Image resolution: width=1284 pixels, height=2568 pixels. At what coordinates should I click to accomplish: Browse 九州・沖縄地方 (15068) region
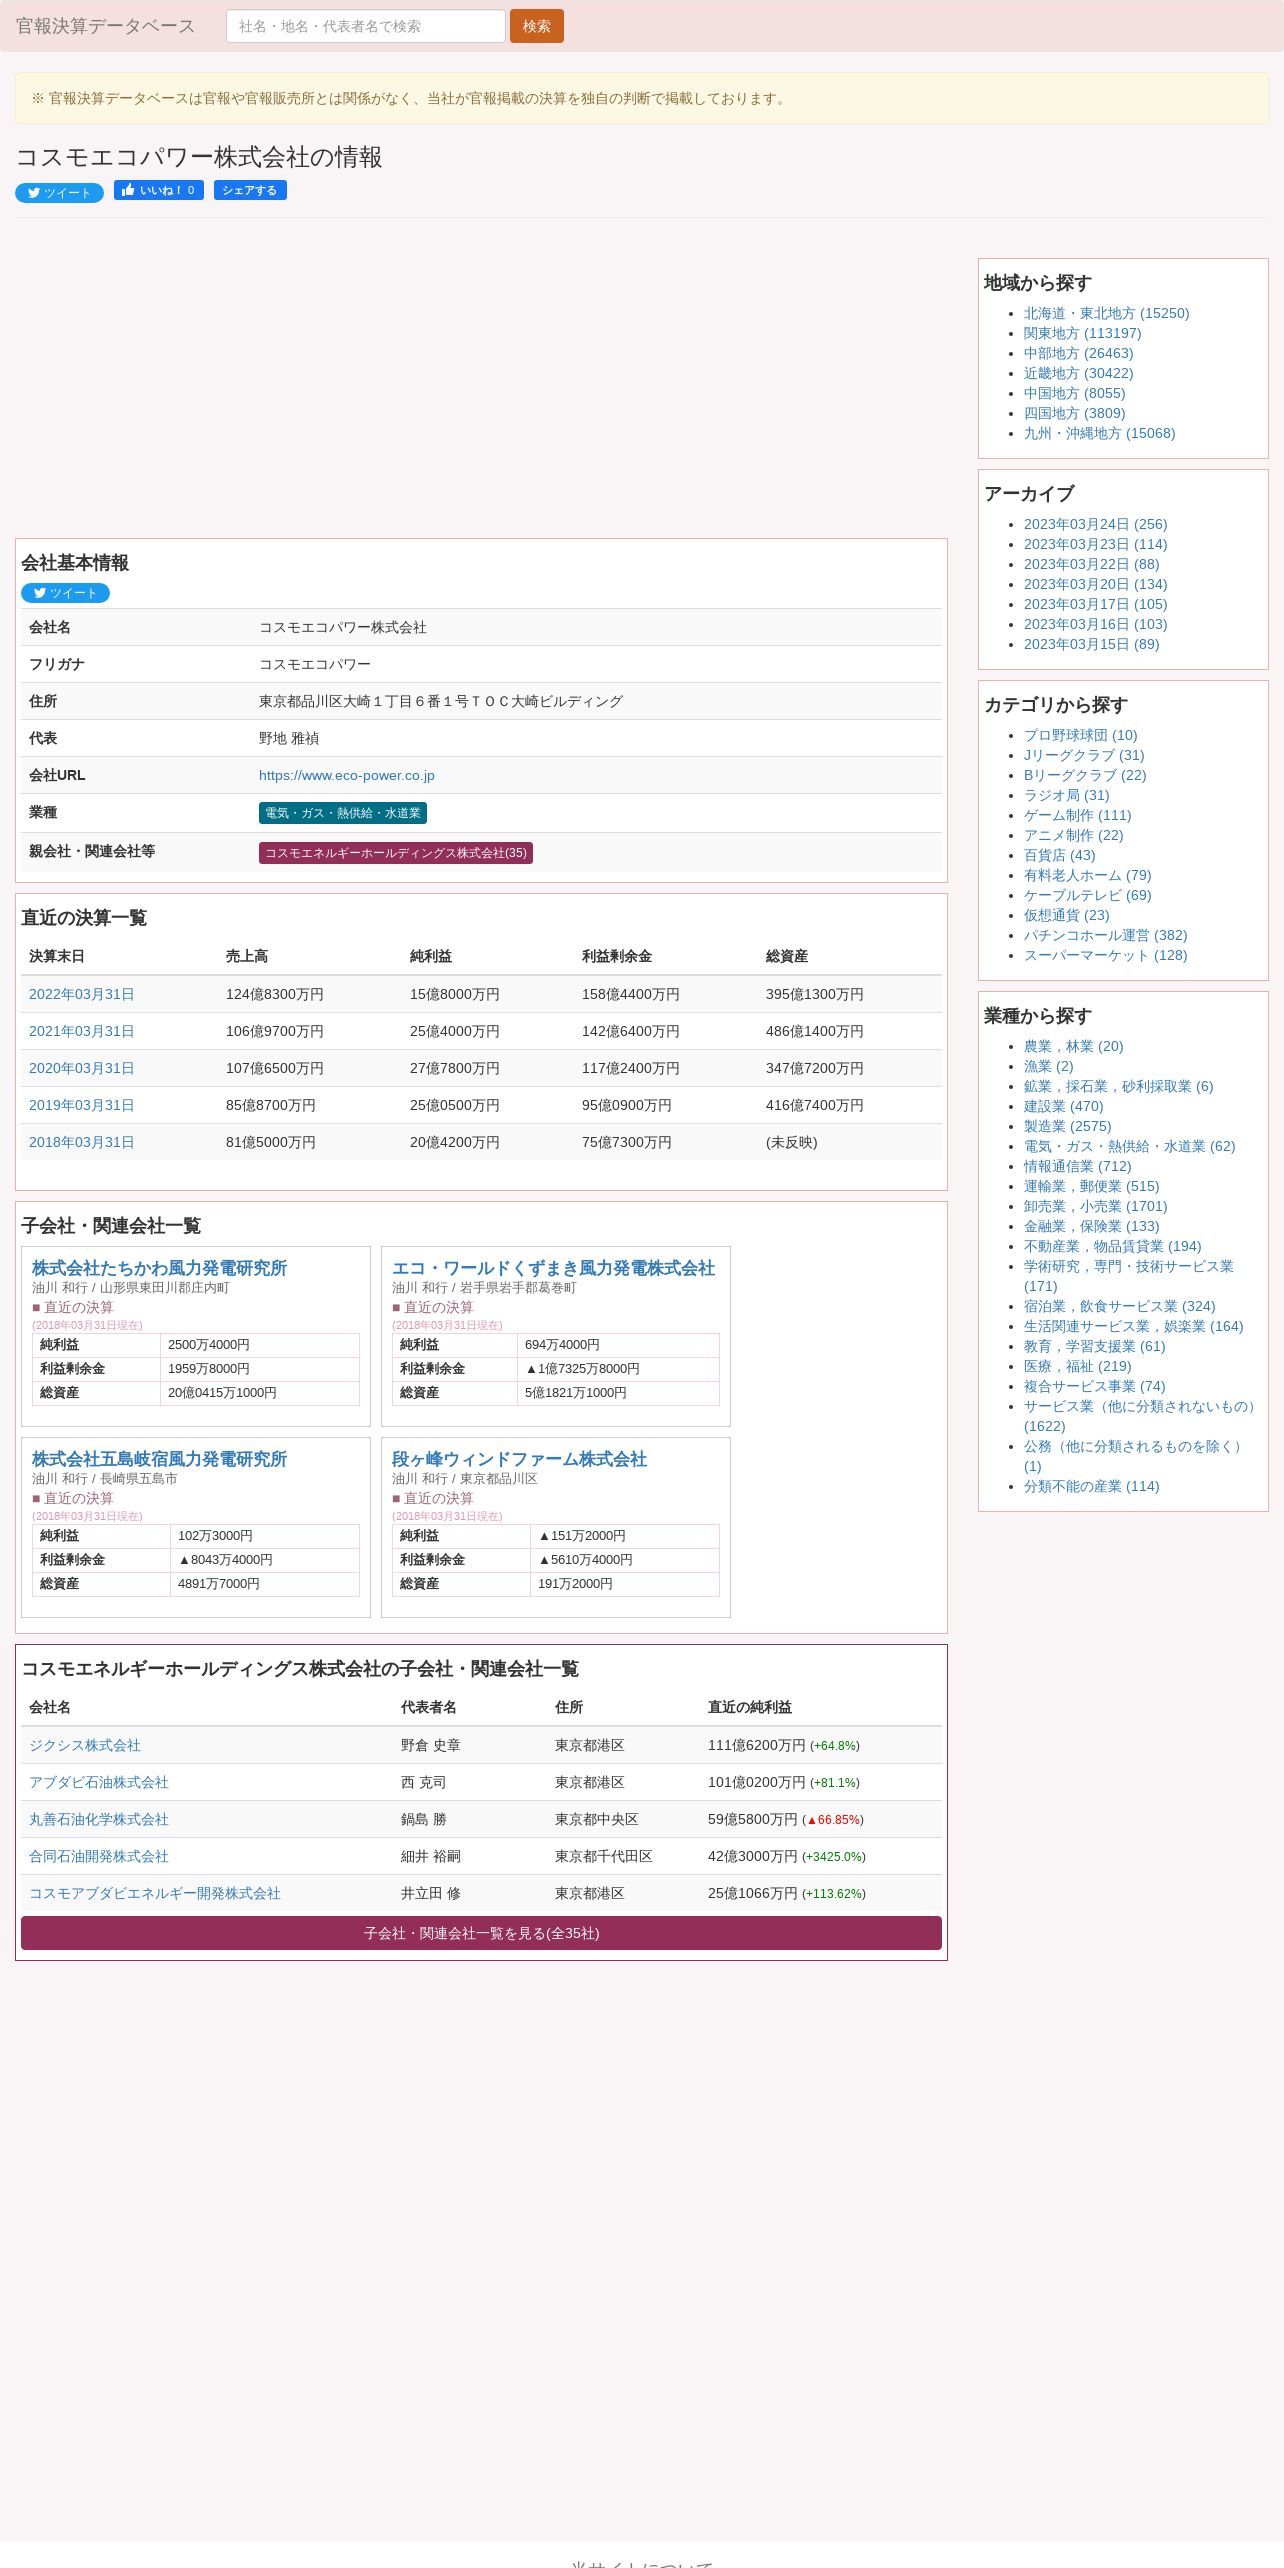coord(1099,433)
